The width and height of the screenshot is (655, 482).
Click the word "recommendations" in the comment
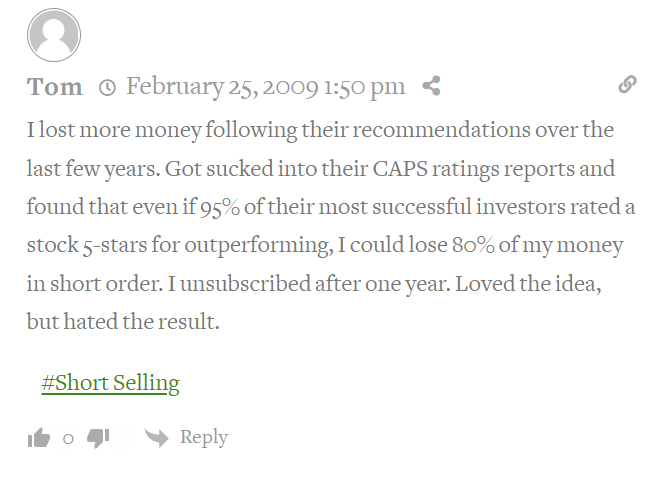pyautogui.click(x=442, y=130)
